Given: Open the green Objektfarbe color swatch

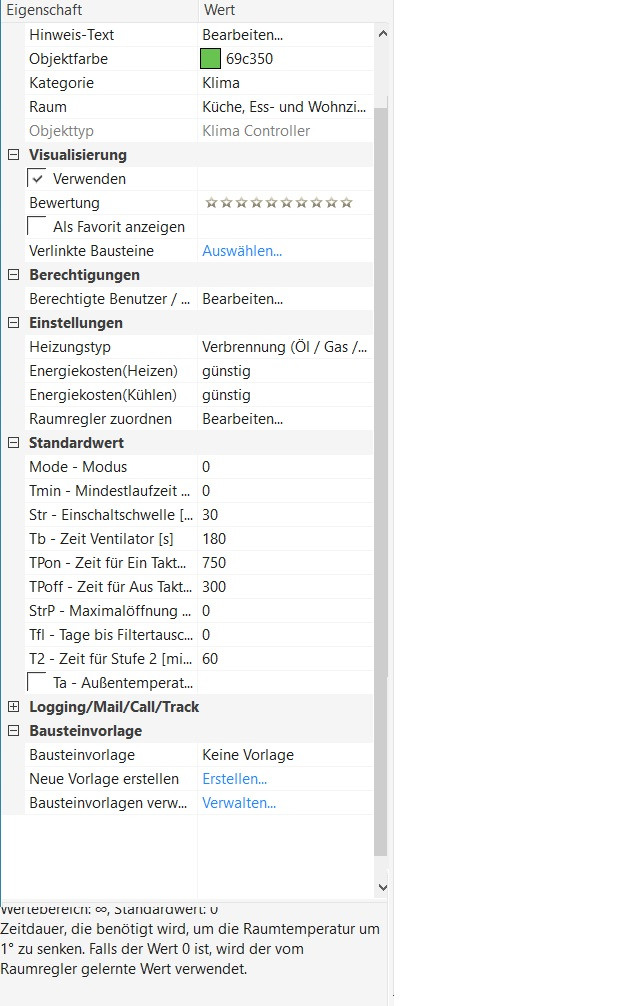Looking at the screenshot, I should (210, 59).
